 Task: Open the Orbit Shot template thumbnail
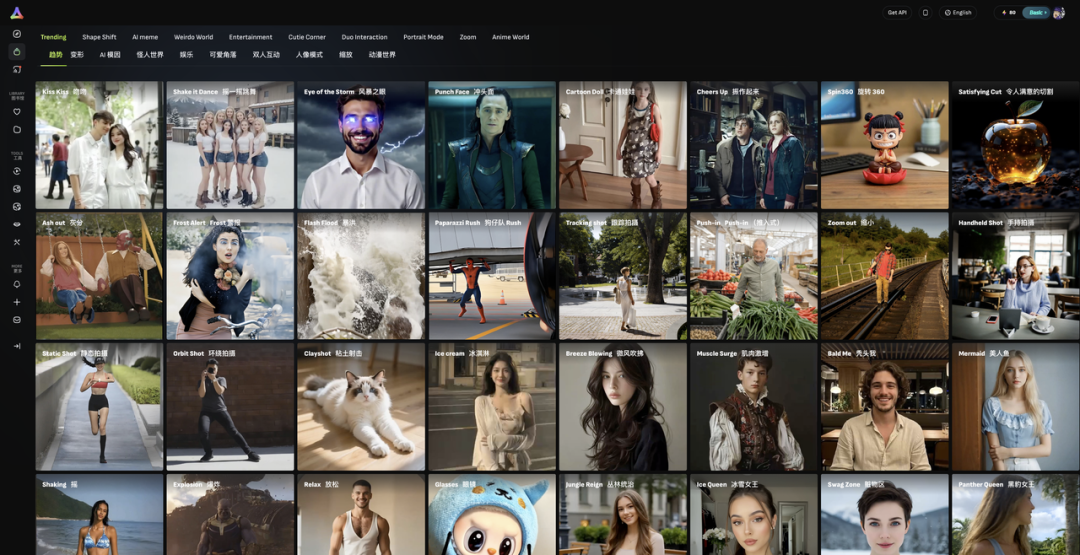[x=230, y=407]
